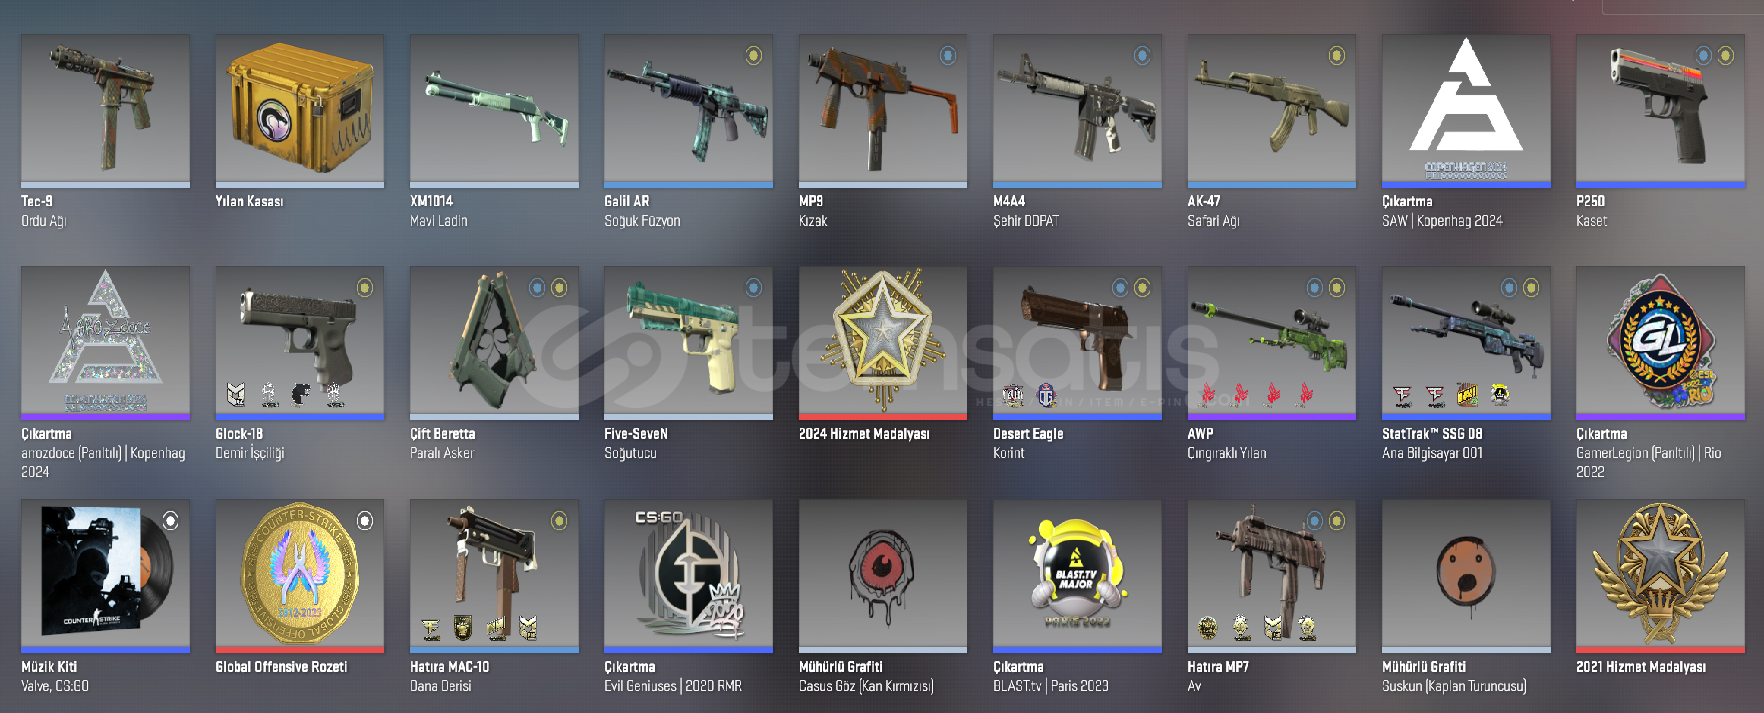The image size is (1764, 713).
Task: Open the Yılan Kasası case
Action: [x=299, y=111]
